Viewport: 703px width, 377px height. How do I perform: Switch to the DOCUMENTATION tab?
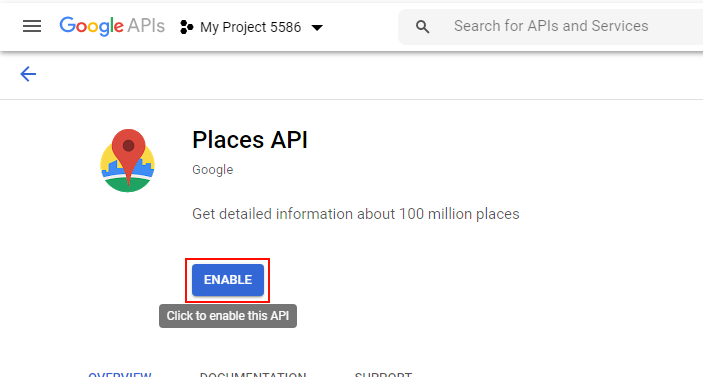click(x=253, y=374)
